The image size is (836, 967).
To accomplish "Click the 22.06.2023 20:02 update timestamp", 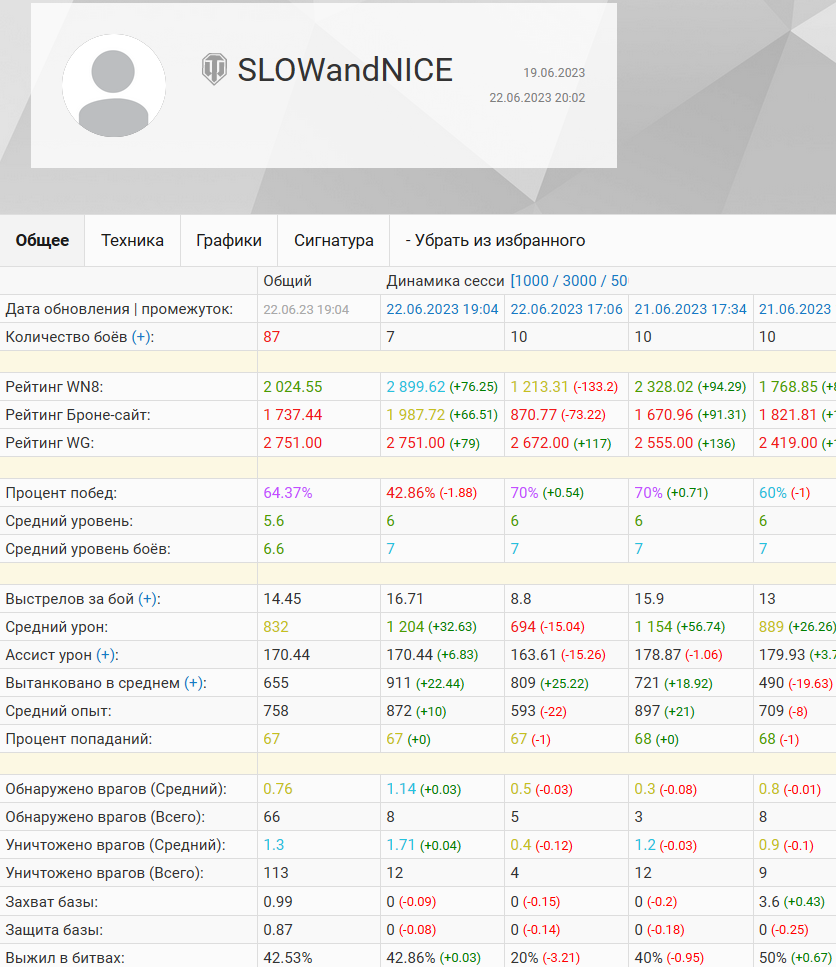I will pyautogui.click(x=537, y=97).
